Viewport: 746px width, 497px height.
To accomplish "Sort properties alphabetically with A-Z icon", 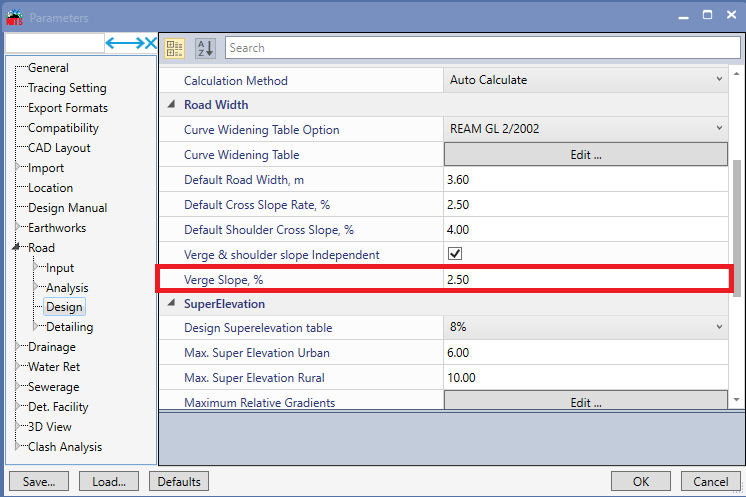I will [206, 48].
